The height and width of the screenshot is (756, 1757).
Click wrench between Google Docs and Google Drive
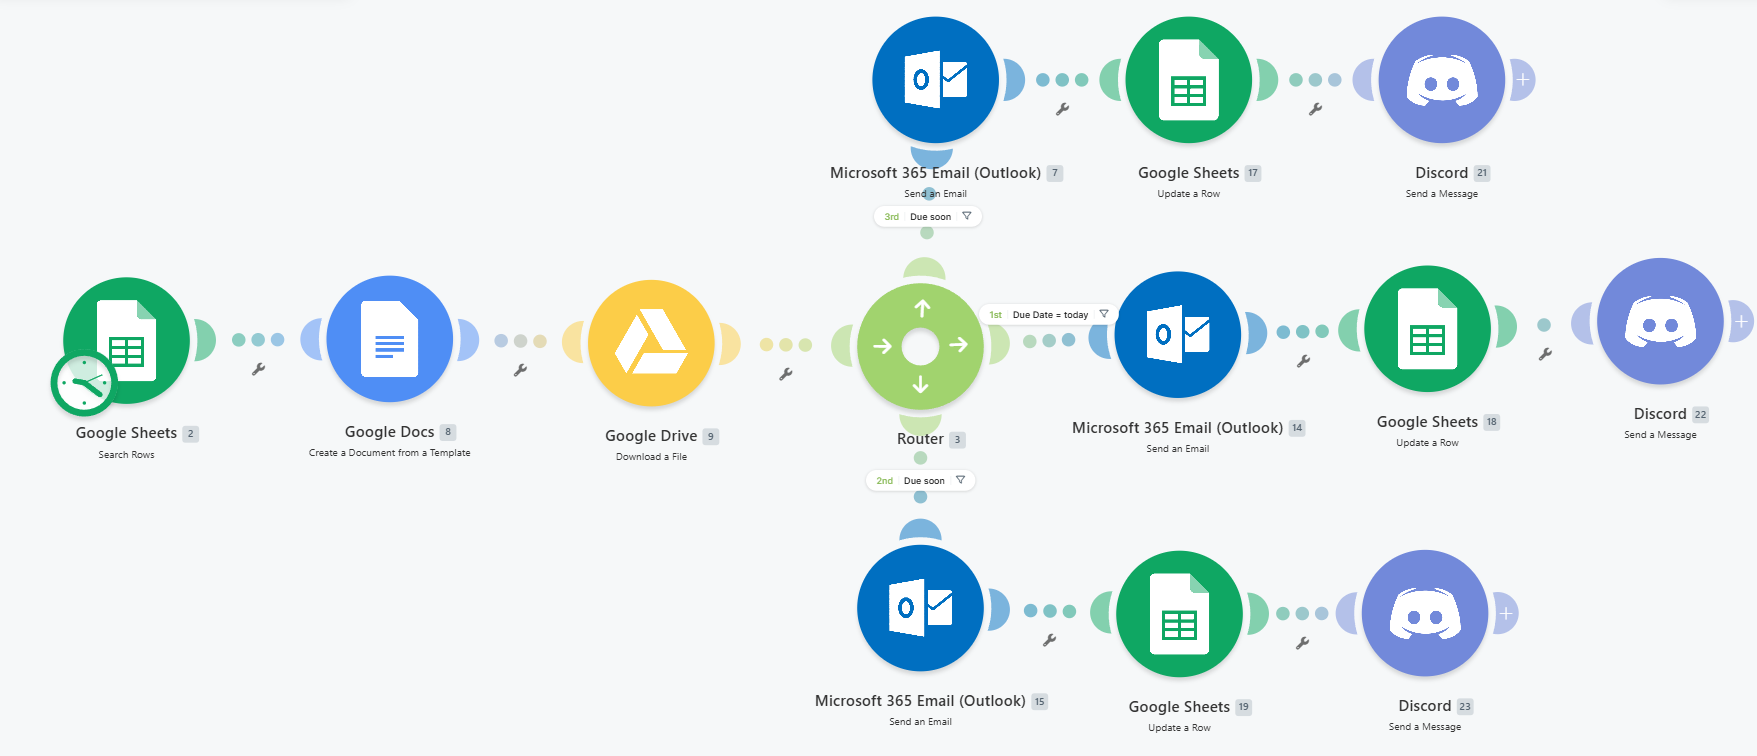pos(520,370)
